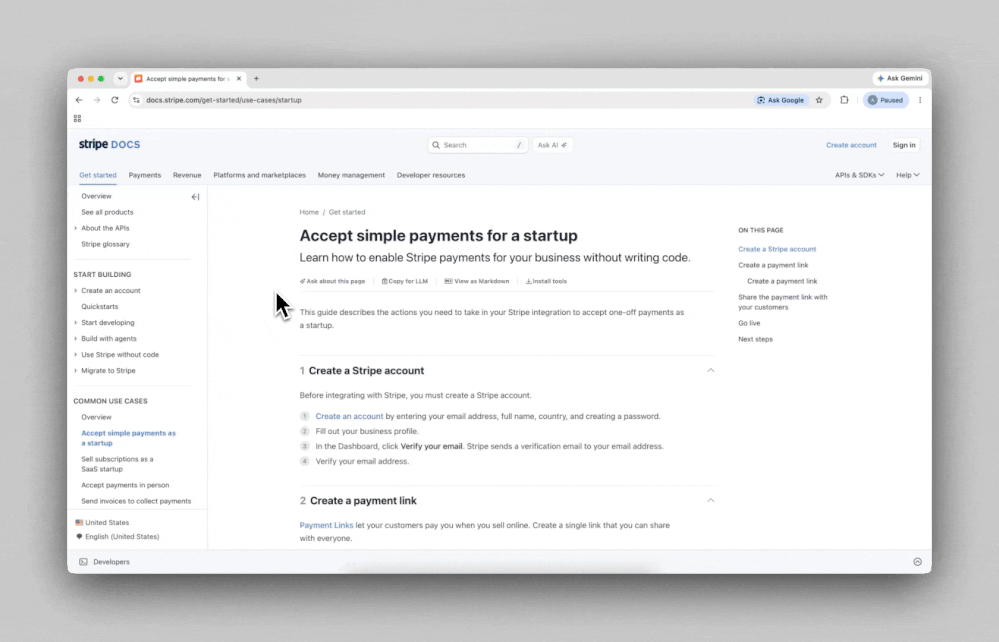Click the circular icon in bottom-right bar
The height and width of the screenshot is (642, 999).
click(917, 562)
